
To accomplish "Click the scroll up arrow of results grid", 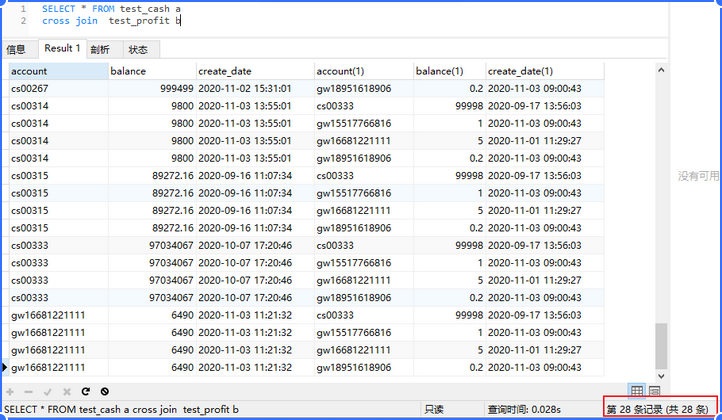I will point(660,70).
